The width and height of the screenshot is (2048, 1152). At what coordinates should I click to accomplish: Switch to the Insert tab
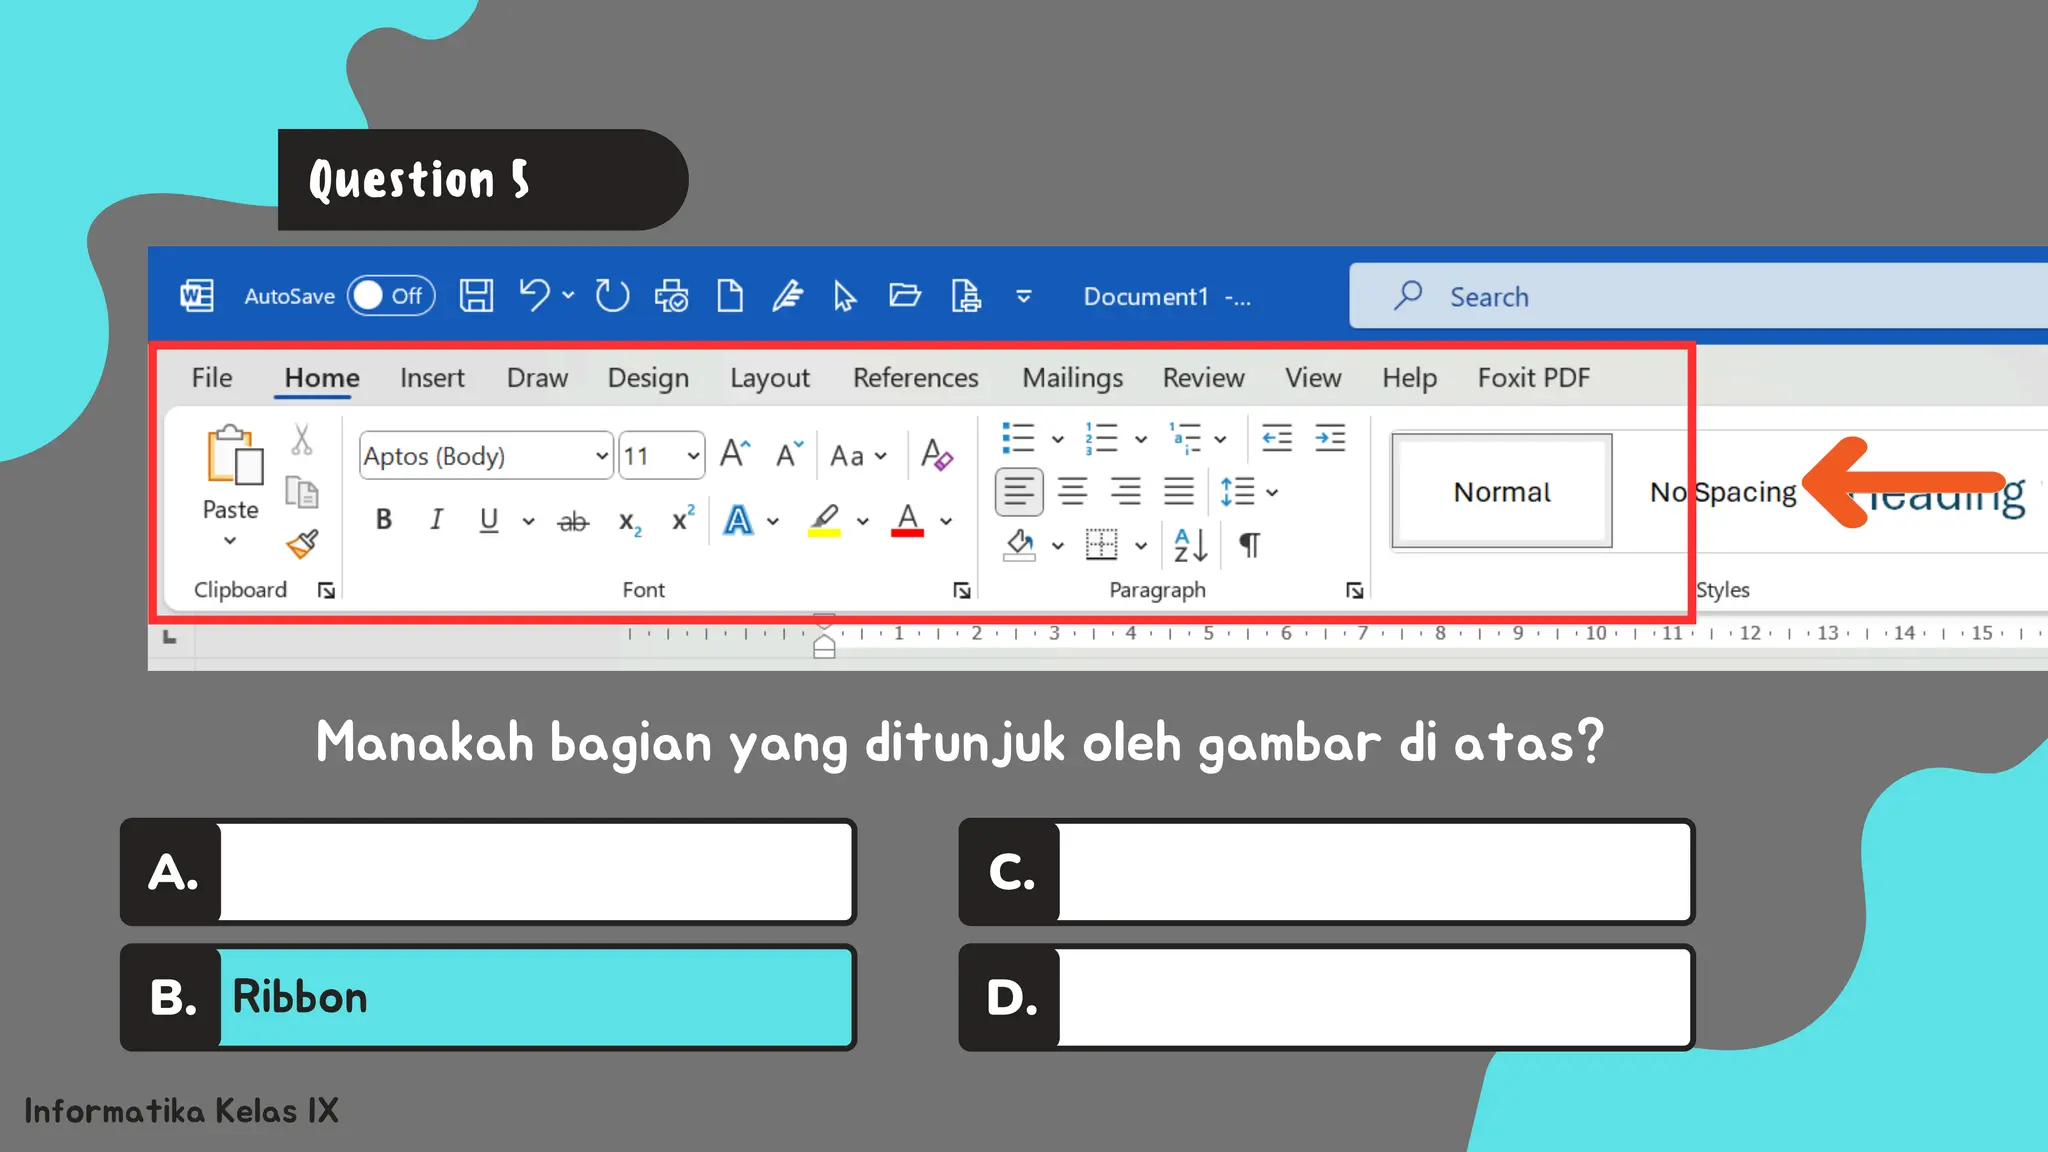pyautogui.click(x=432, y=378)
